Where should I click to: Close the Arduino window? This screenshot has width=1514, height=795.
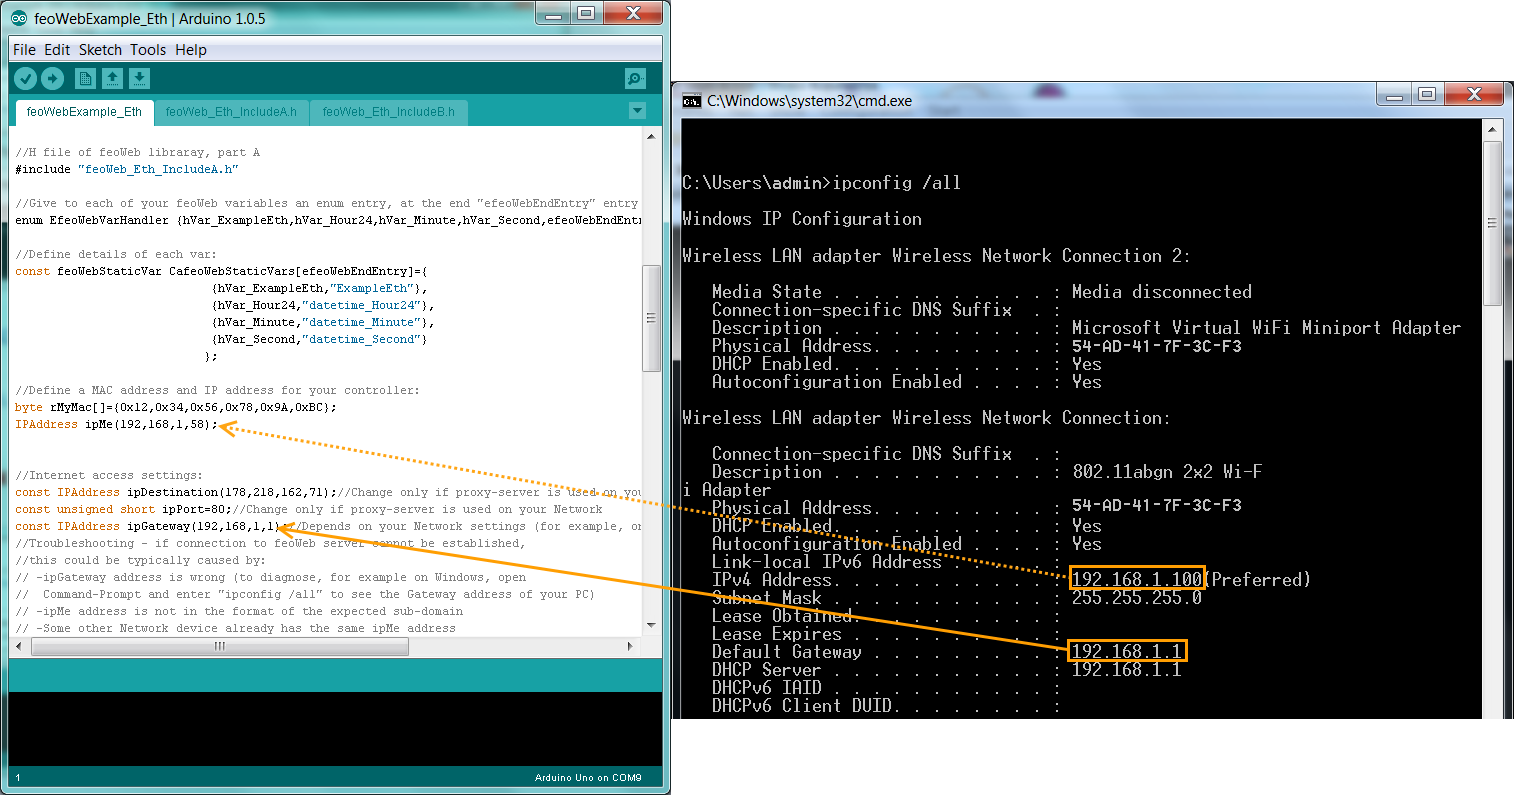pyautogui.click(x=633, y=13)
